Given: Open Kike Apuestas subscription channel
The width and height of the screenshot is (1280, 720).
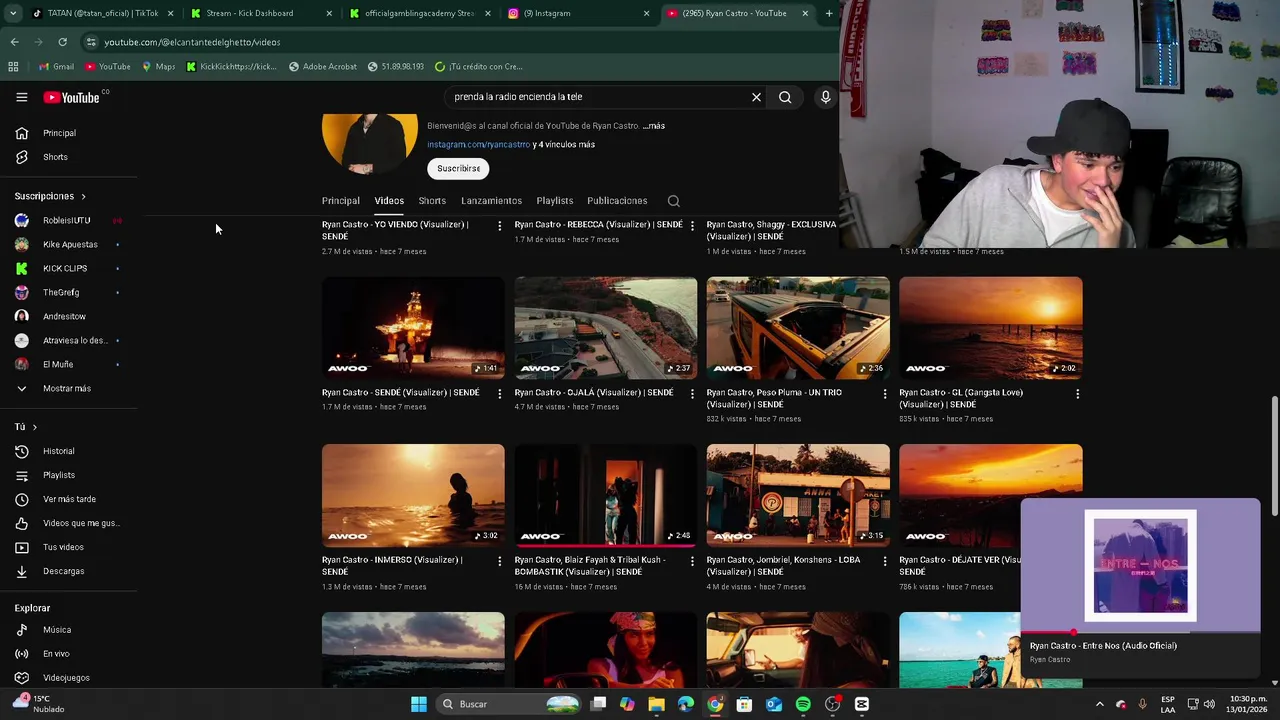Looking at the screenshot, I should 68,245.
